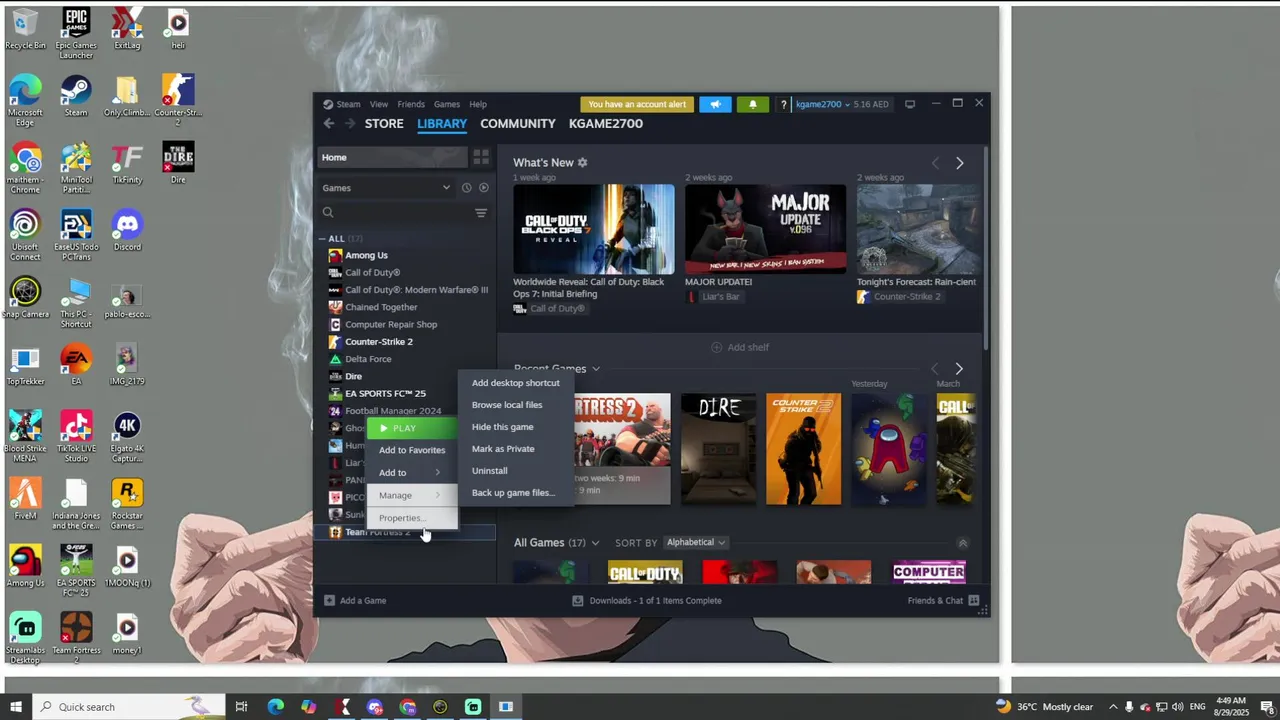
Task: Click the account alert banner
Action: (637, 104)
